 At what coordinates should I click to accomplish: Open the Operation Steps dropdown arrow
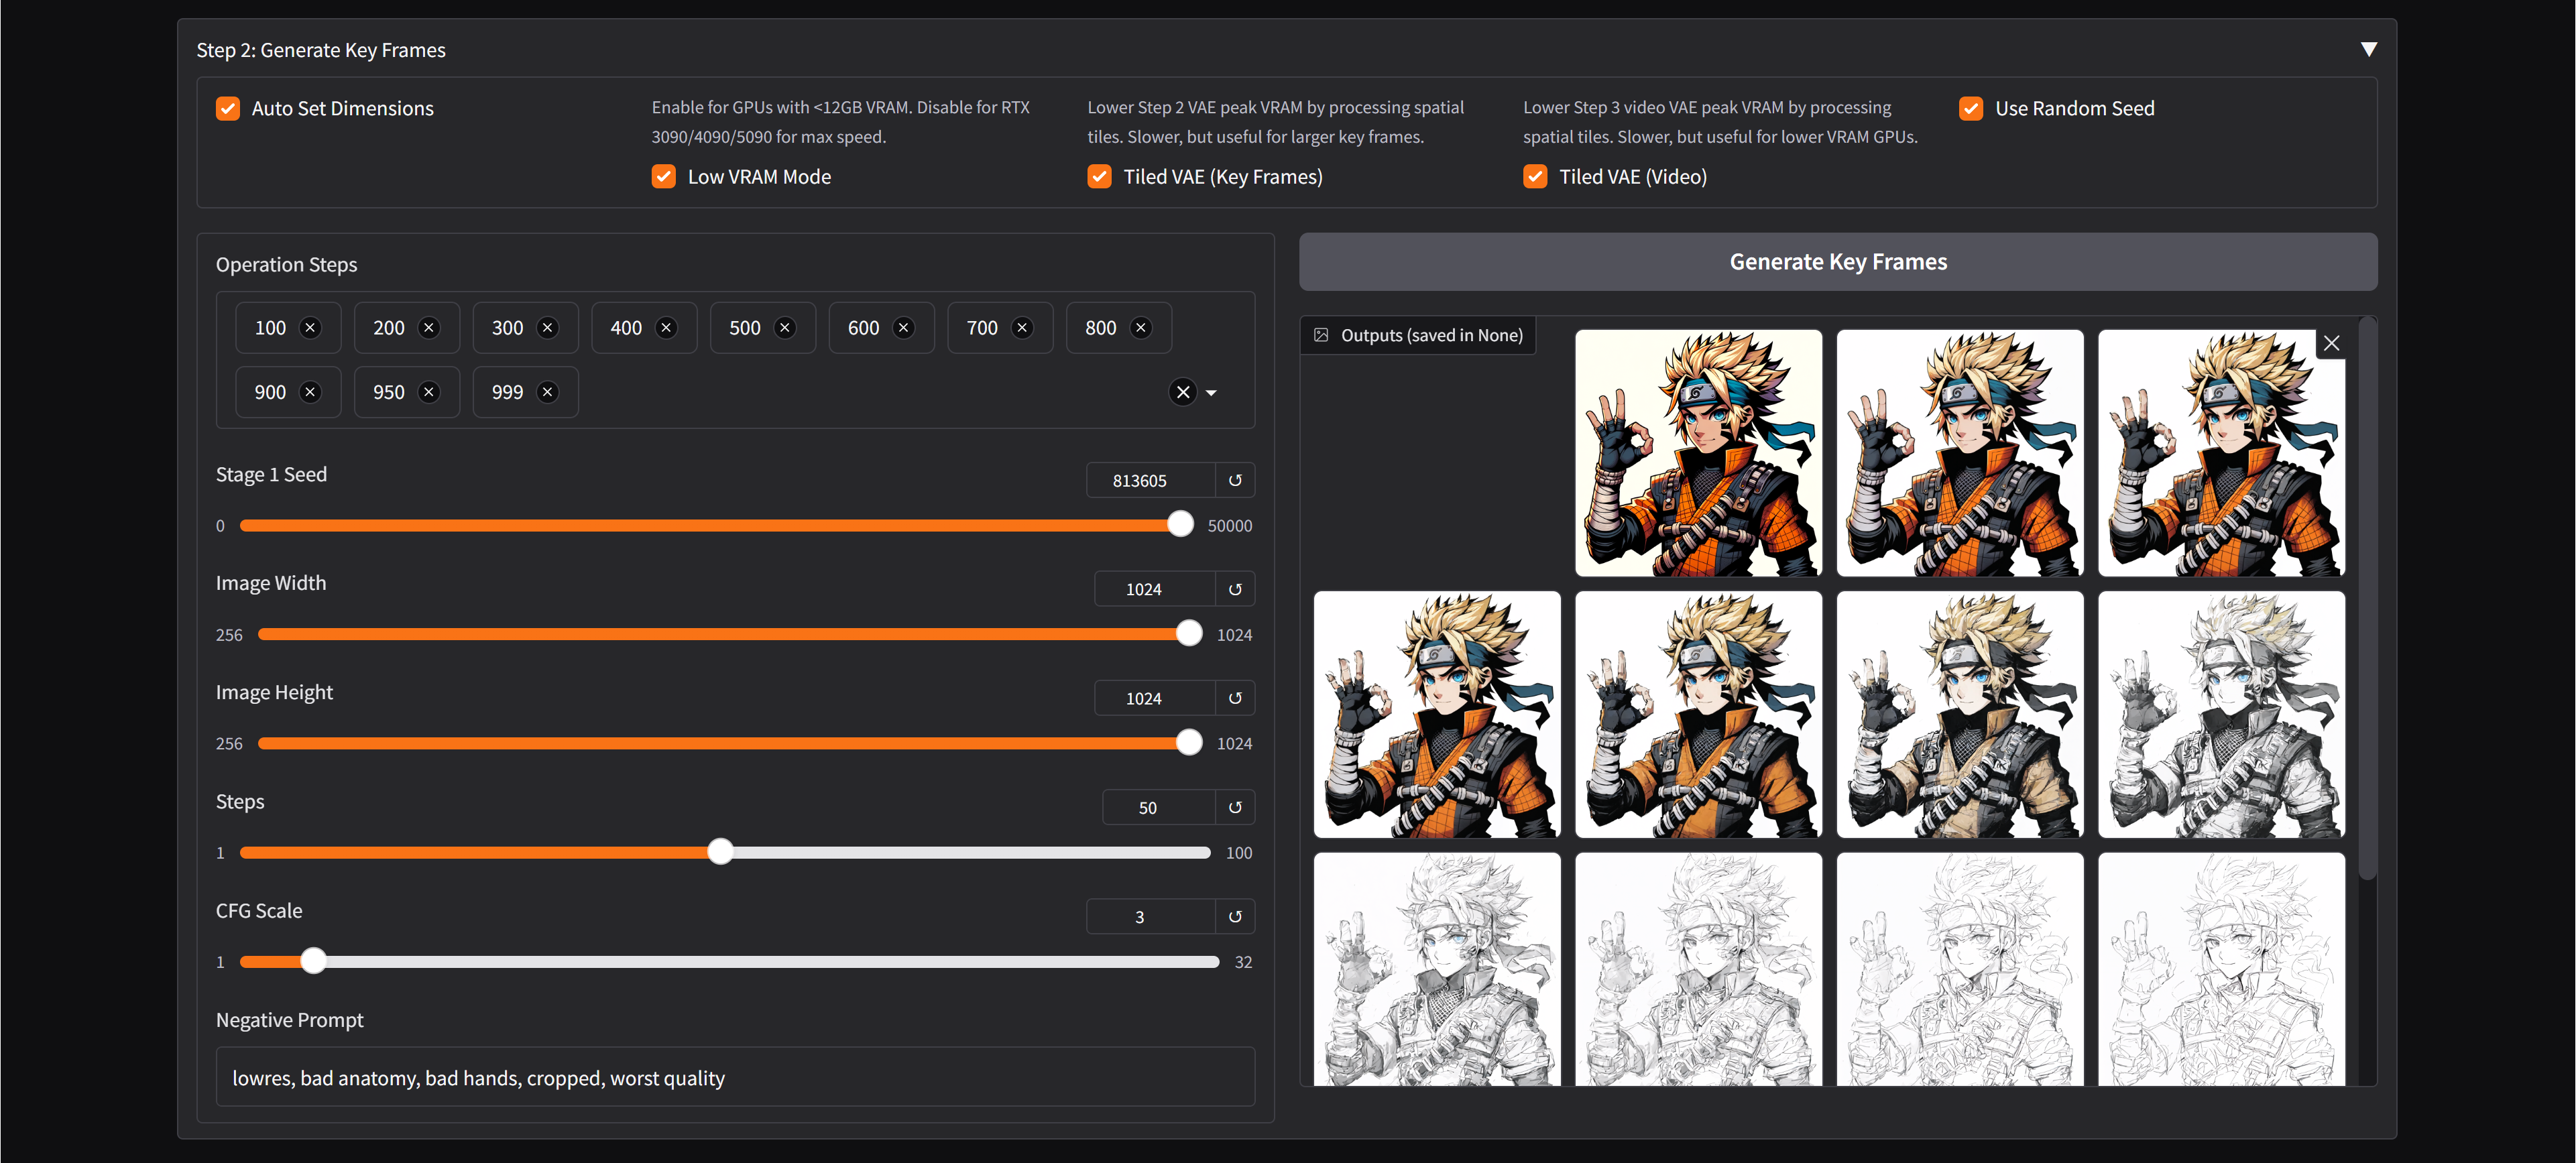pos(1211,393)
